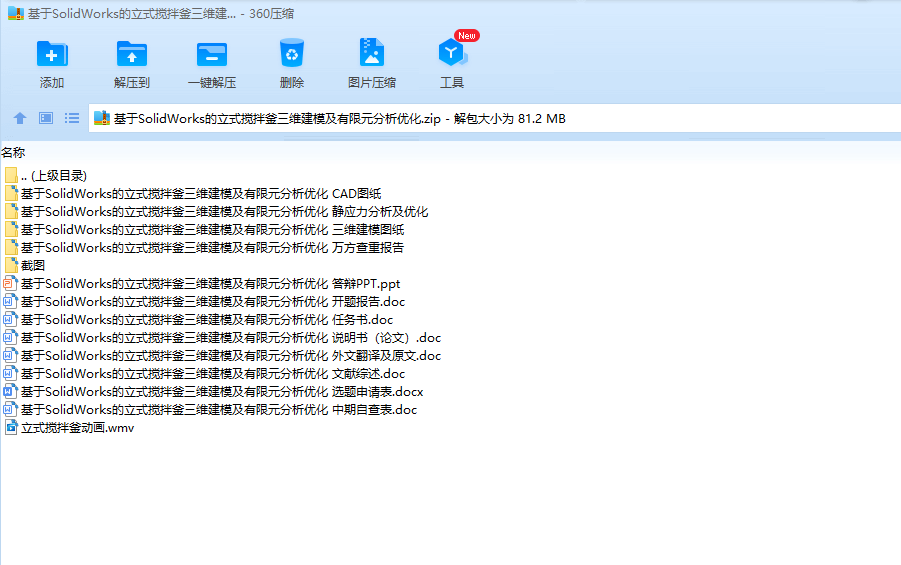
Task: Click the 删除 (Delete) trash icon
Action: [292, 53]
